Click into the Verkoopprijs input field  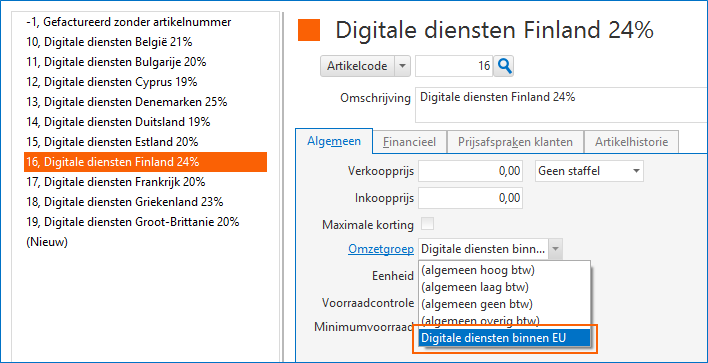tap(470, 171)
